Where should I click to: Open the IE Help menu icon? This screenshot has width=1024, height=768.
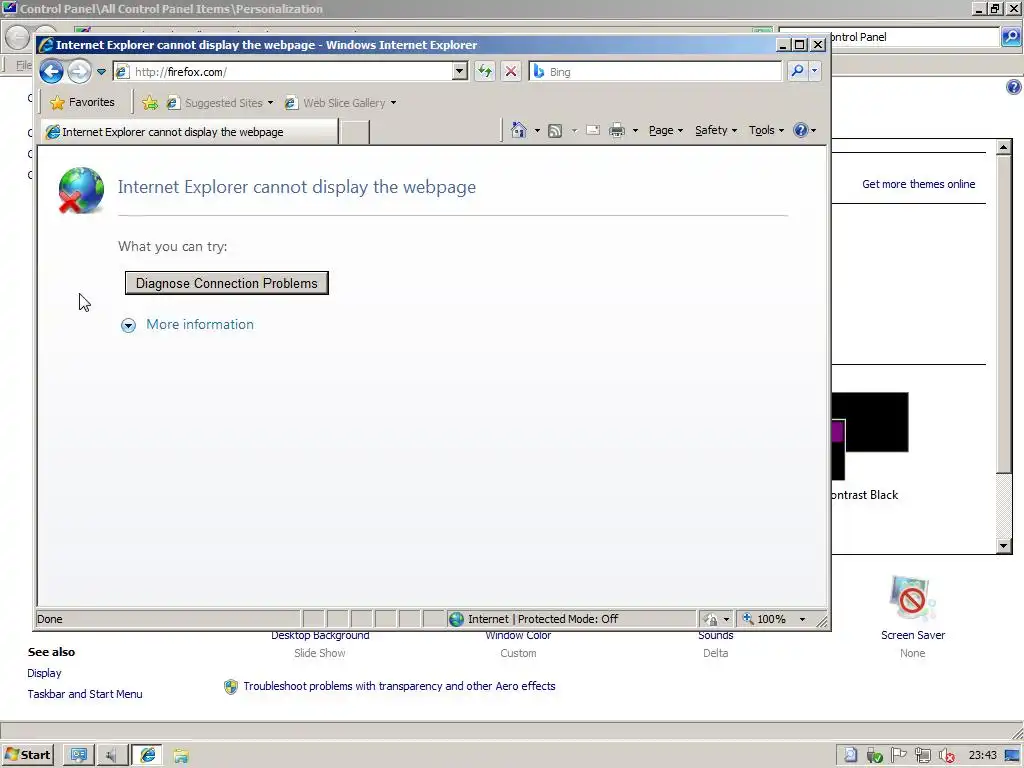point(804,130)
